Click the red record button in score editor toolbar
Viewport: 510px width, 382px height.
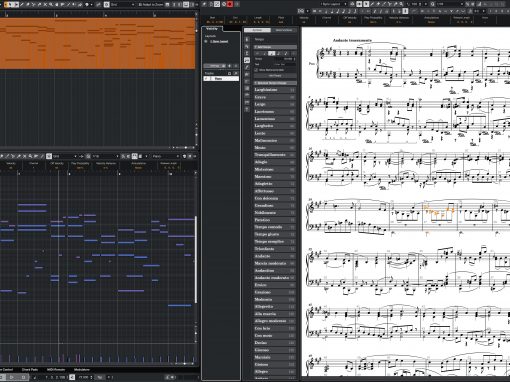click(230, 4)
